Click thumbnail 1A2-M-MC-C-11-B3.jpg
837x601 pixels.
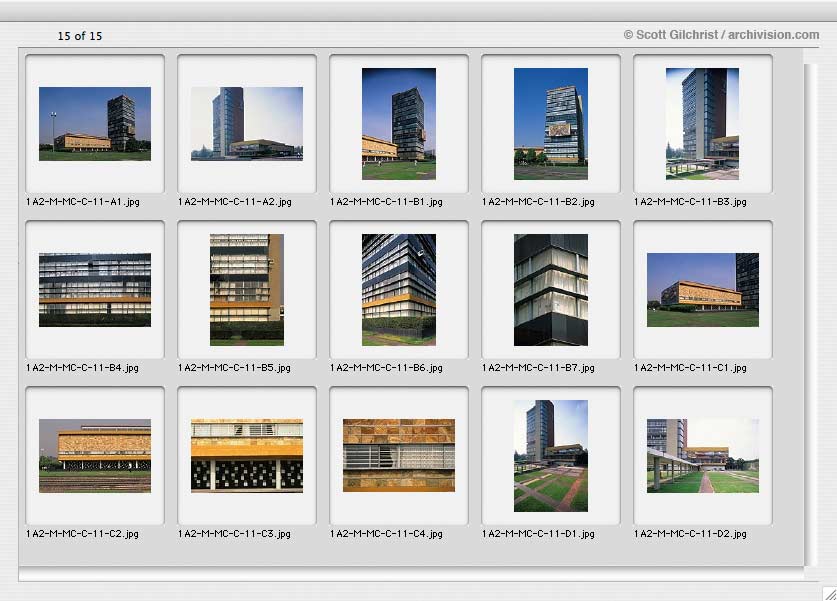(x=702, y=124)
